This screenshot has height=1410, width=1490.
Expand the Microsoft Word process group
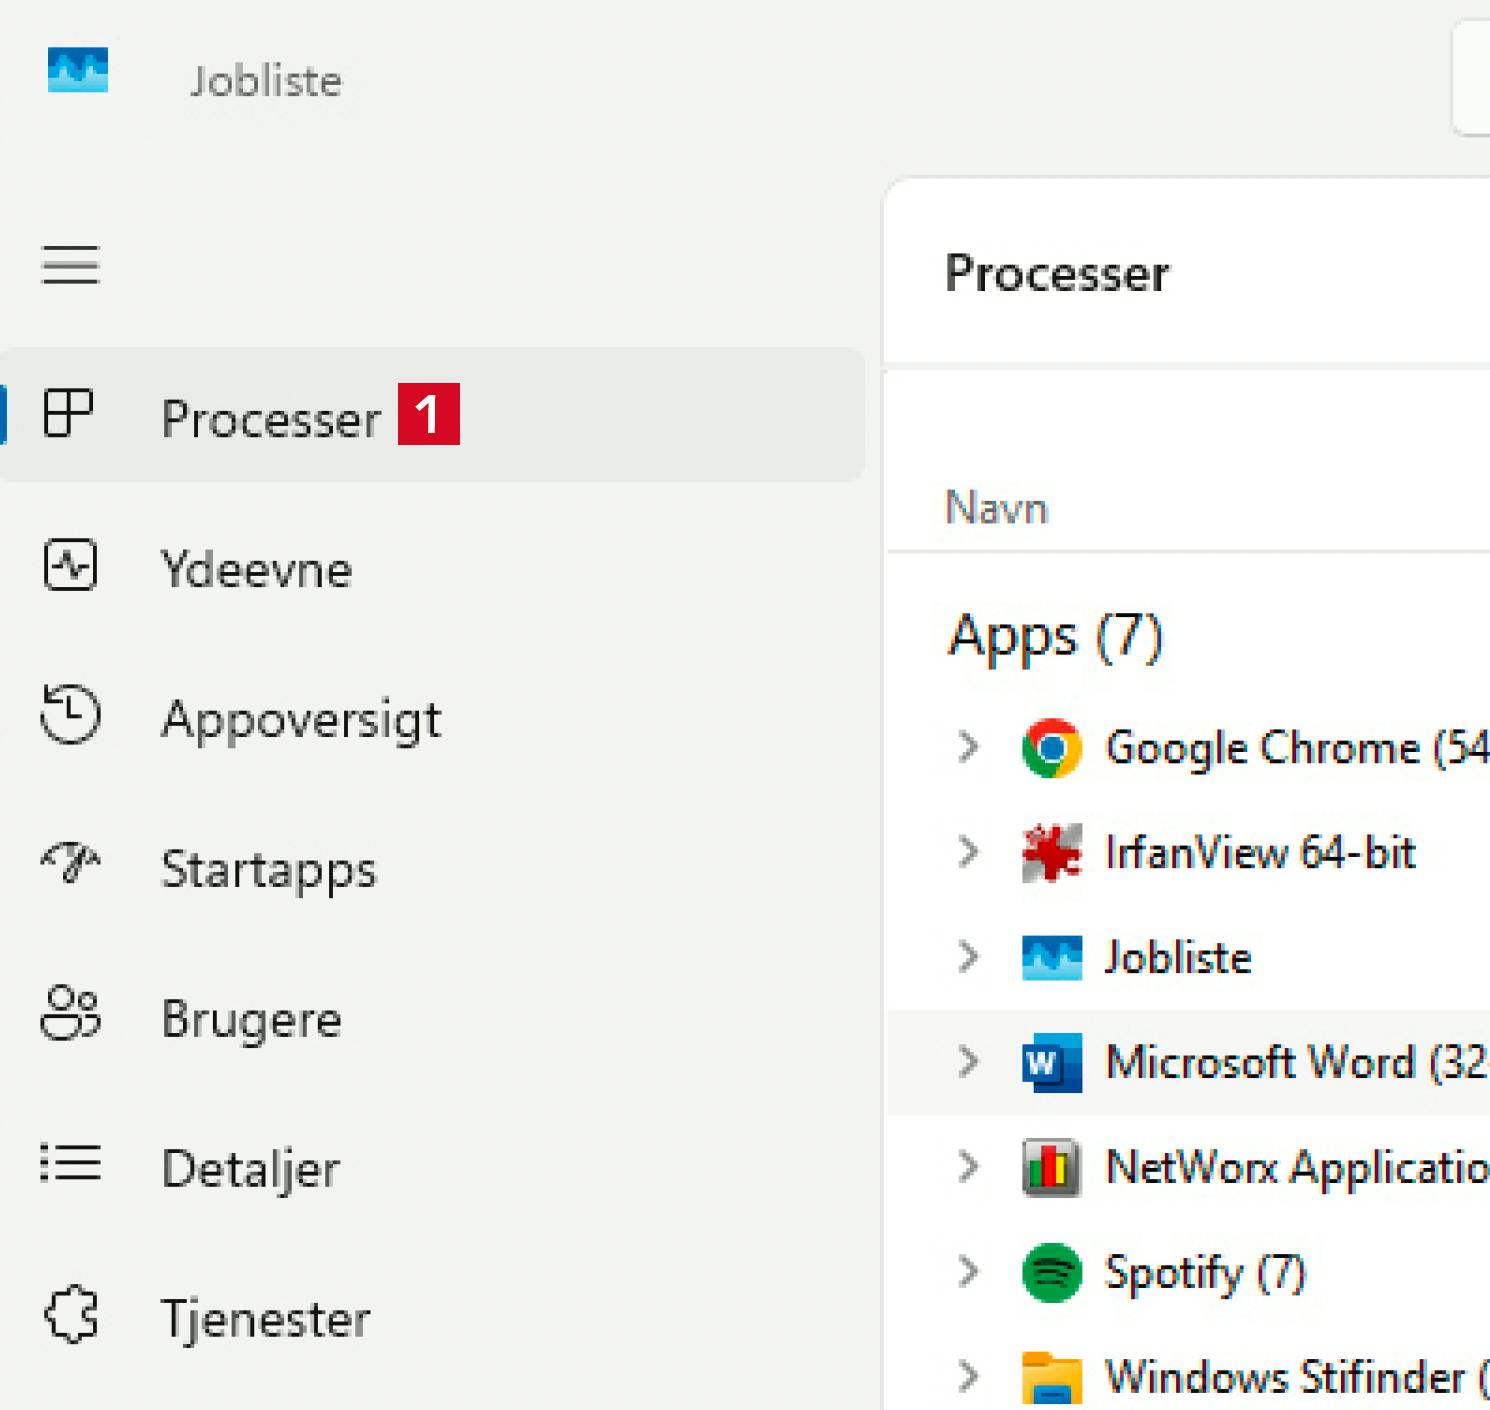click(x=967, y=1062)
